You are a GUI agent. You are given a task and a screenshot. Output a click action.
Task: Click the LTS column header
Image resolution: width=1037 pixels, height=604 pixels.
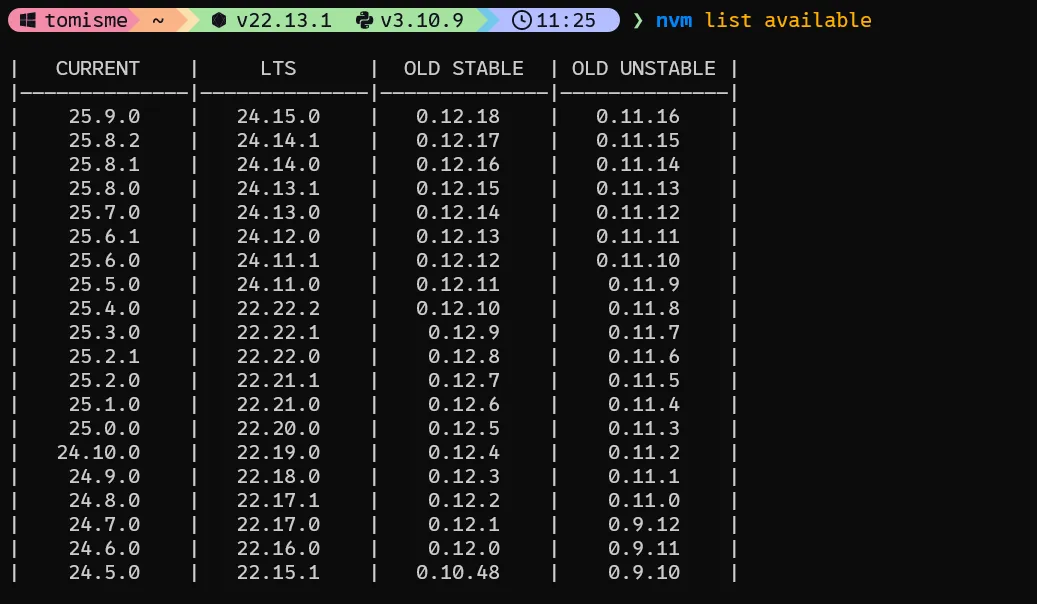[x=278, y=69]
